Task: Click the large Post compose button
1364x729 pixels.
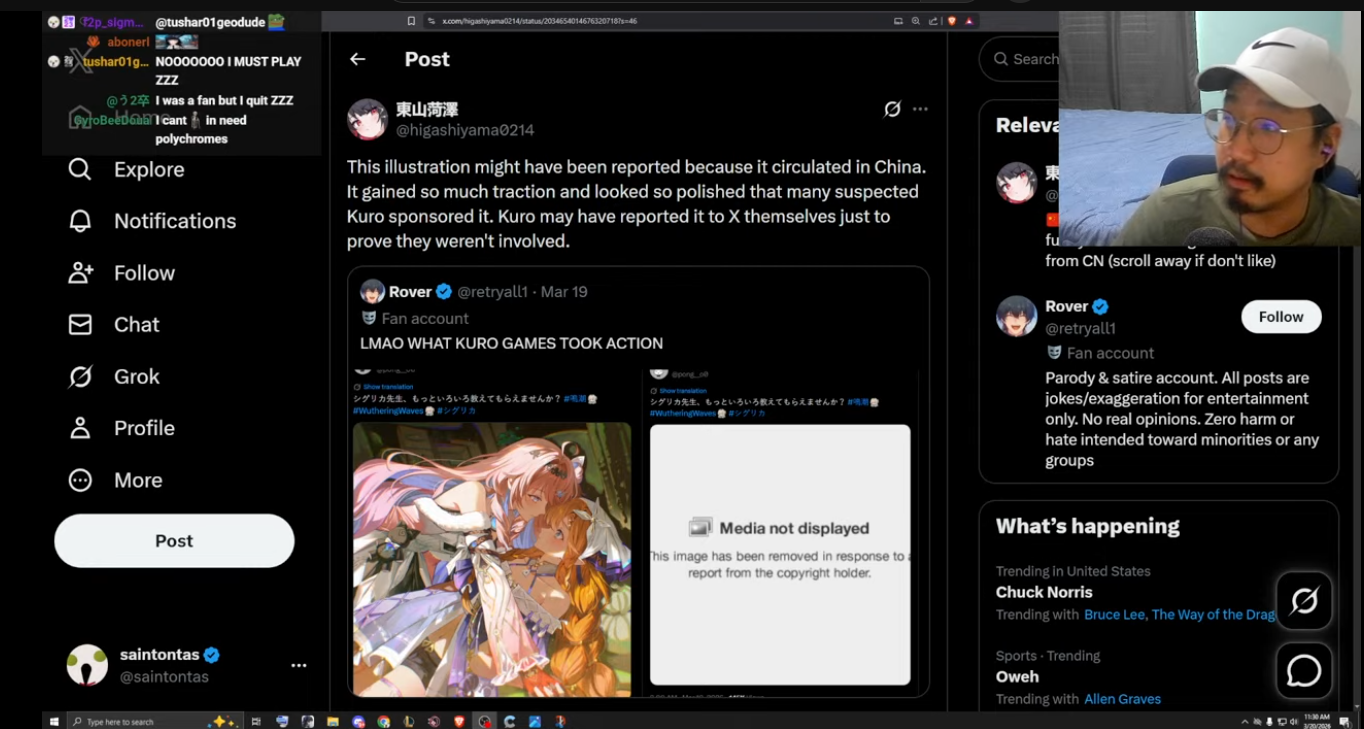Action: tap(174, 541)
